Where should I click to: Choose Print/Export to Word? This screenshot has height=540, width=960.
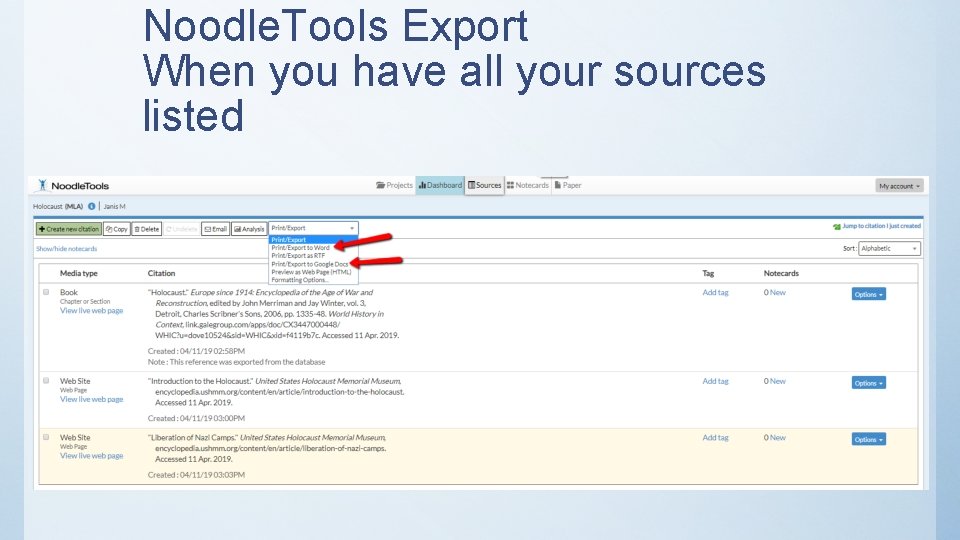click(301, 248)
